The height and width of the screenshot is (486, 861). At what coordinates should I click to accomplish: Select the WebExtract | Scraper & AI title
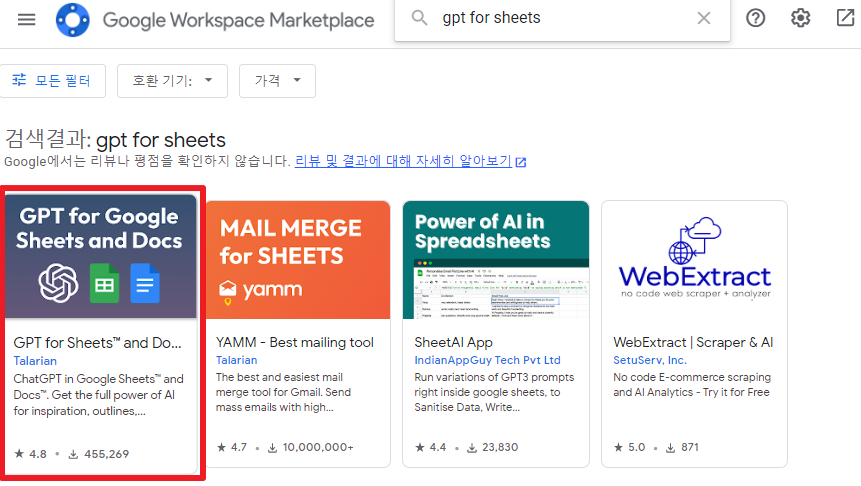[x=693, y=342]
